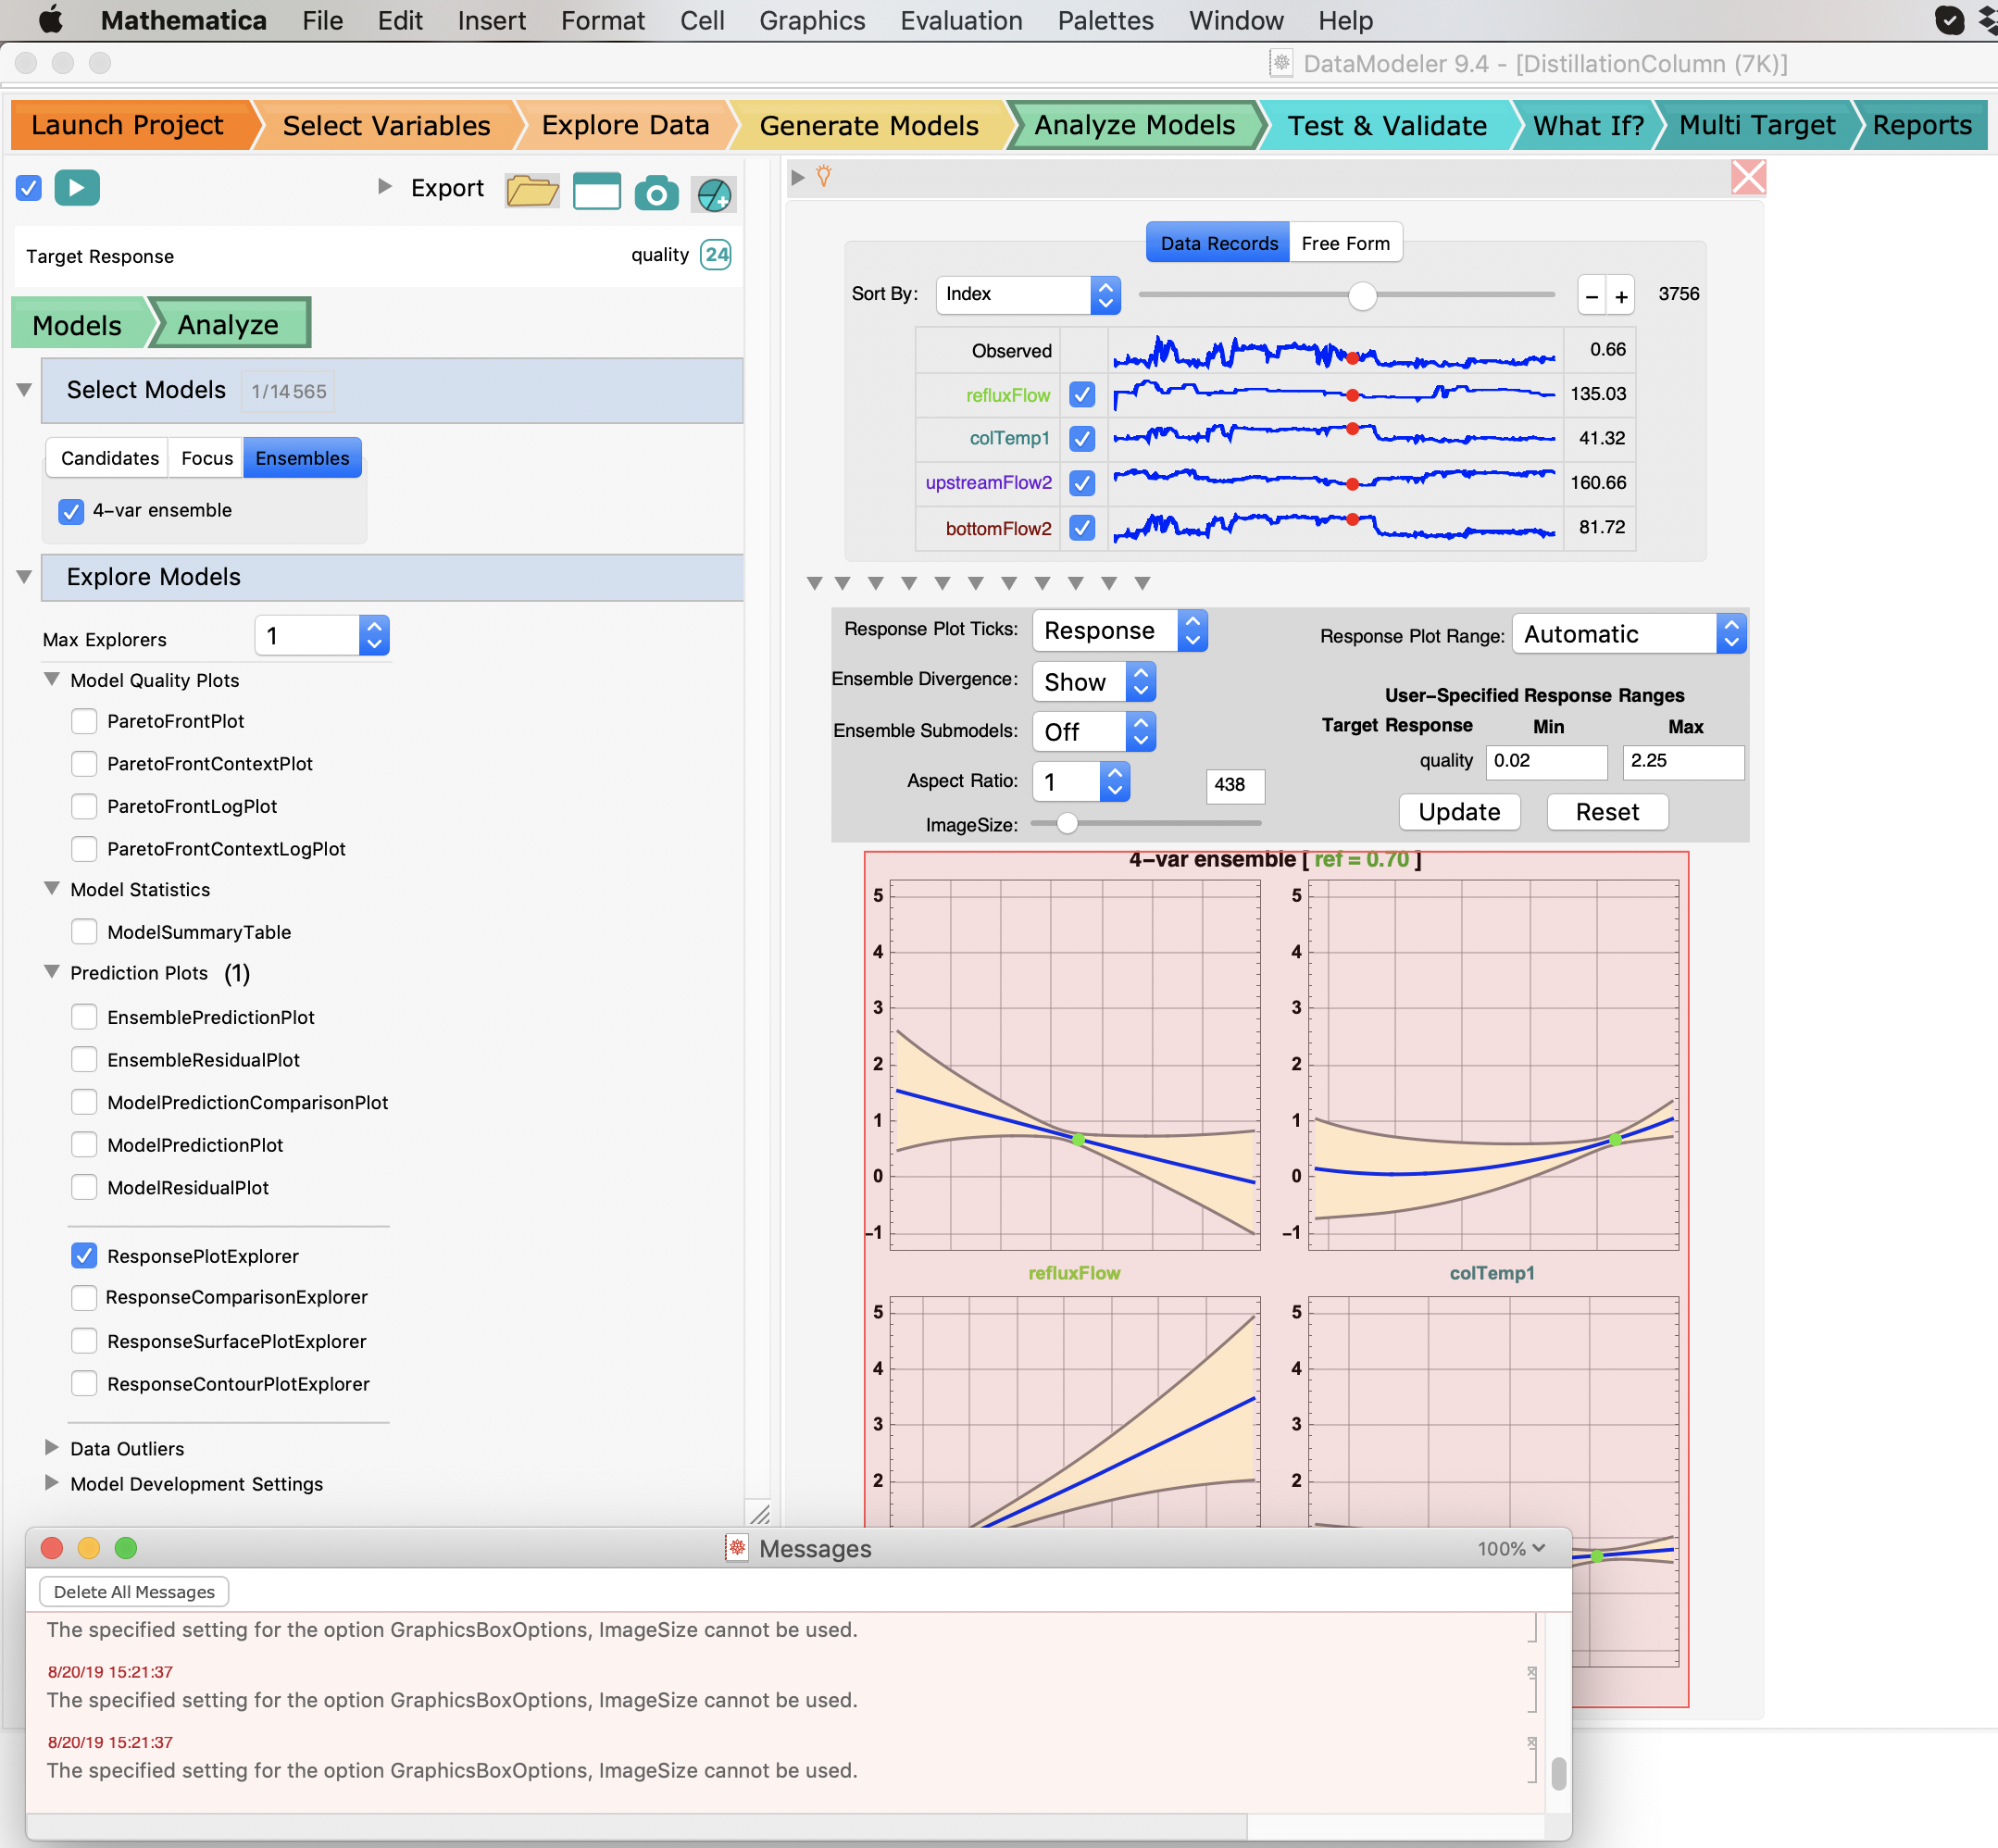Collapse Model Statistics group
Image resolution: width=1998 pixels, height=1848 pixels.
(x=52, y=888)
